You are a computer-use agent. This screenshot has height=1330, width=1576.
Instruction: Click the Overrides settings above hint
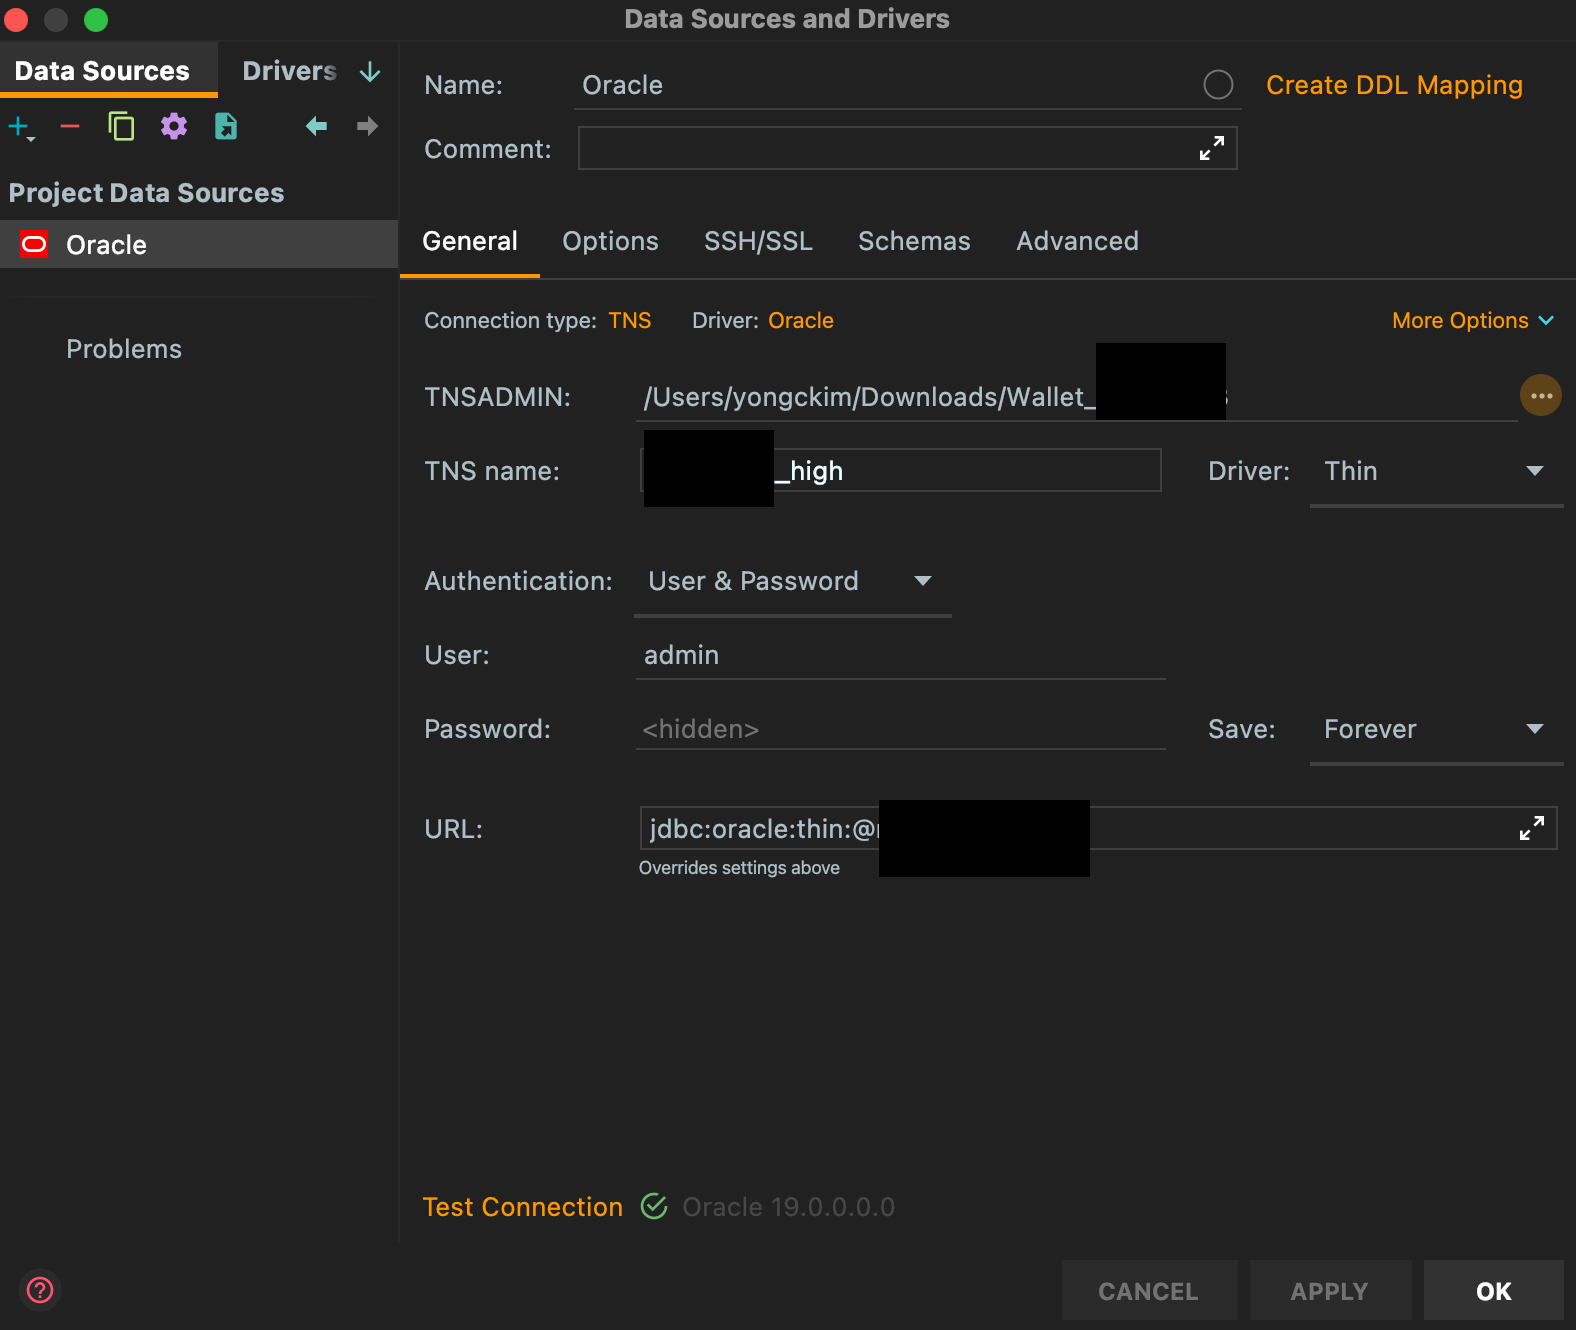pyautogui.click(x=739, y=868)
